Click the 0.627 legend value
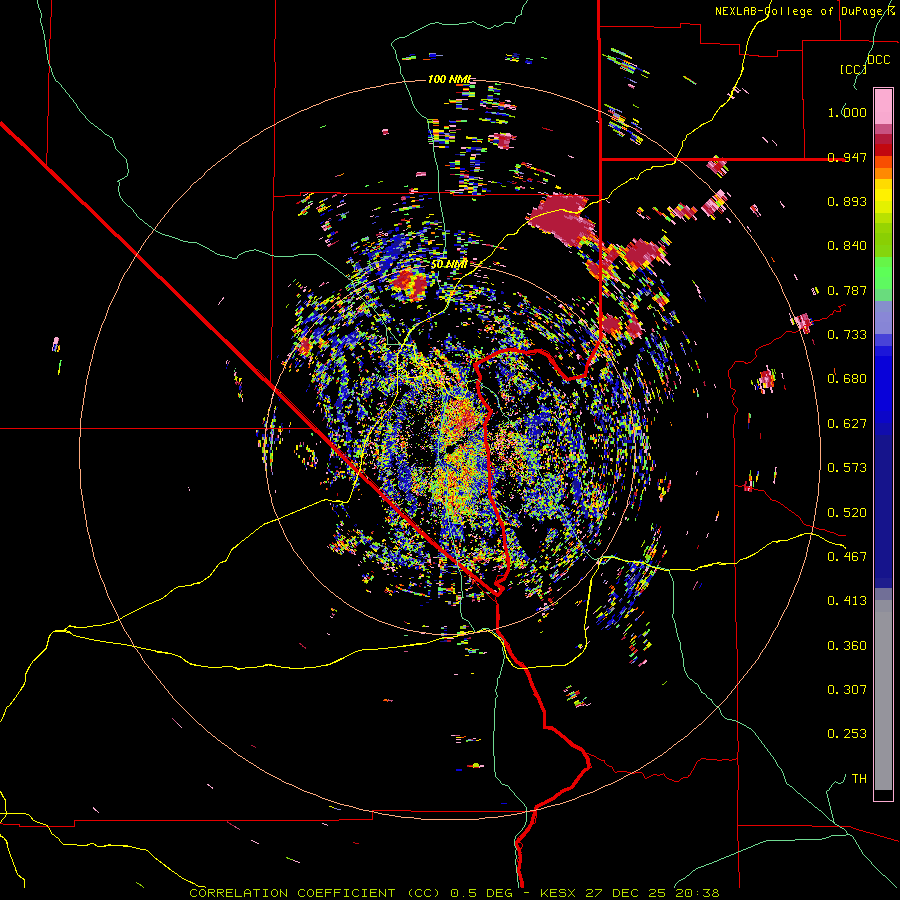The height and width of the screenshot is (900, 900). 847,424
